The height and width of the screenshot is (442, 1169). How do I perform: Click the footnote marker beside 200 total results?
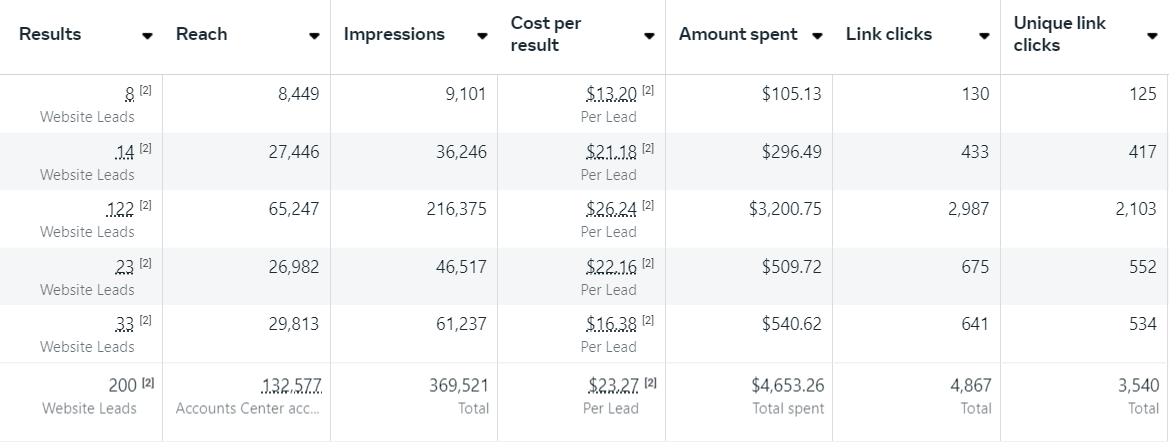point(146,383)
